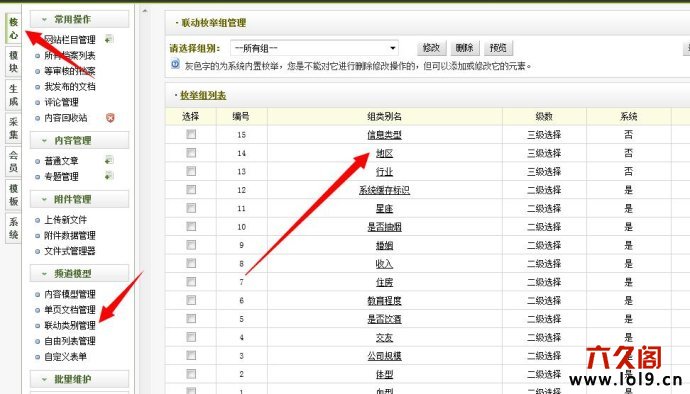The image size is (690, 394).
Task: Collapse the 附件管理 sidebar section
Action: coord(79,199)
